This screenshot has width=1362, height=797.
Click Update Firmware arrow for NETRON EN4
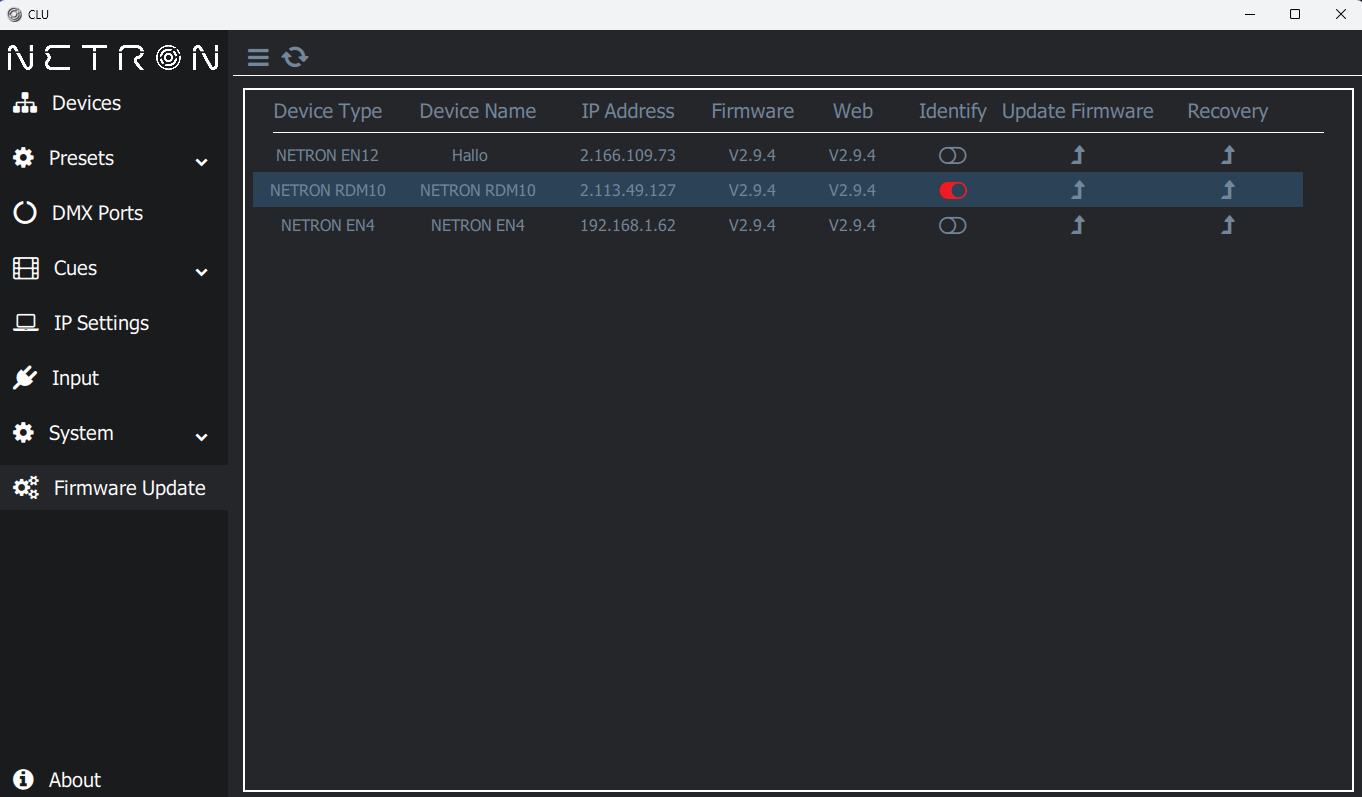[x=1078, y=225]
